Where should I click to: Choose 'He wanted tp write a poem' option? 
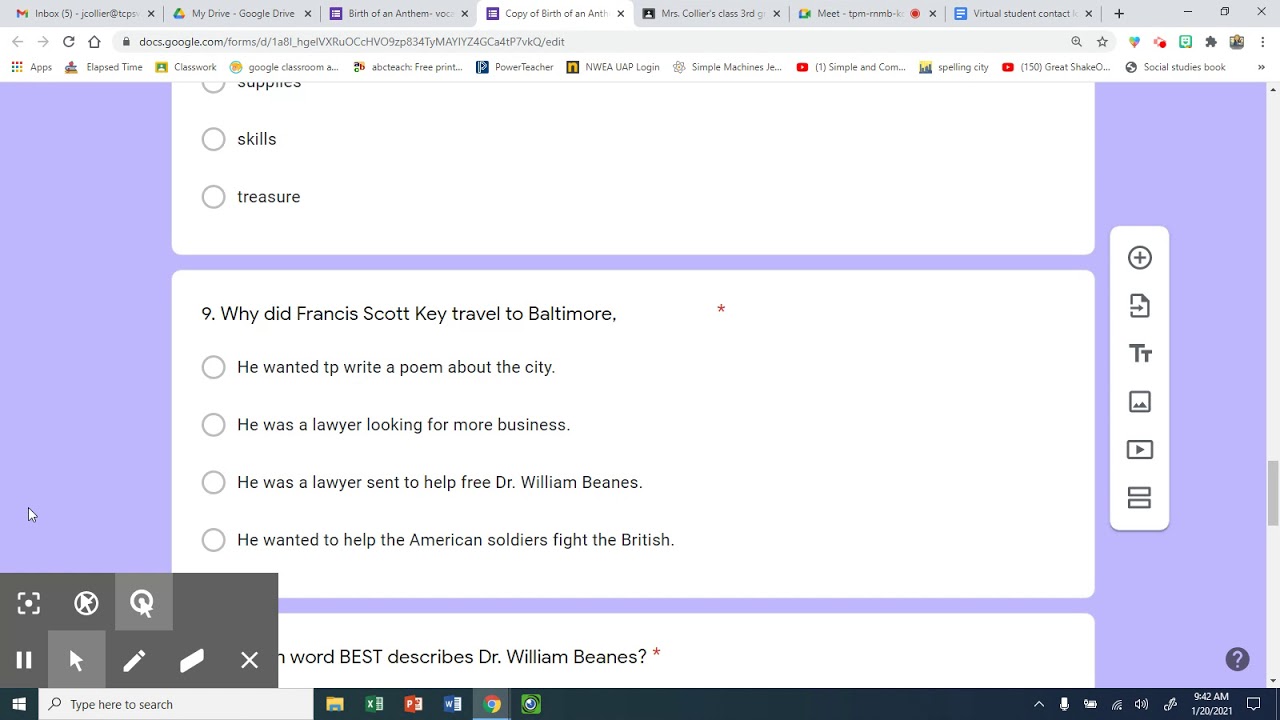[213, 367]
